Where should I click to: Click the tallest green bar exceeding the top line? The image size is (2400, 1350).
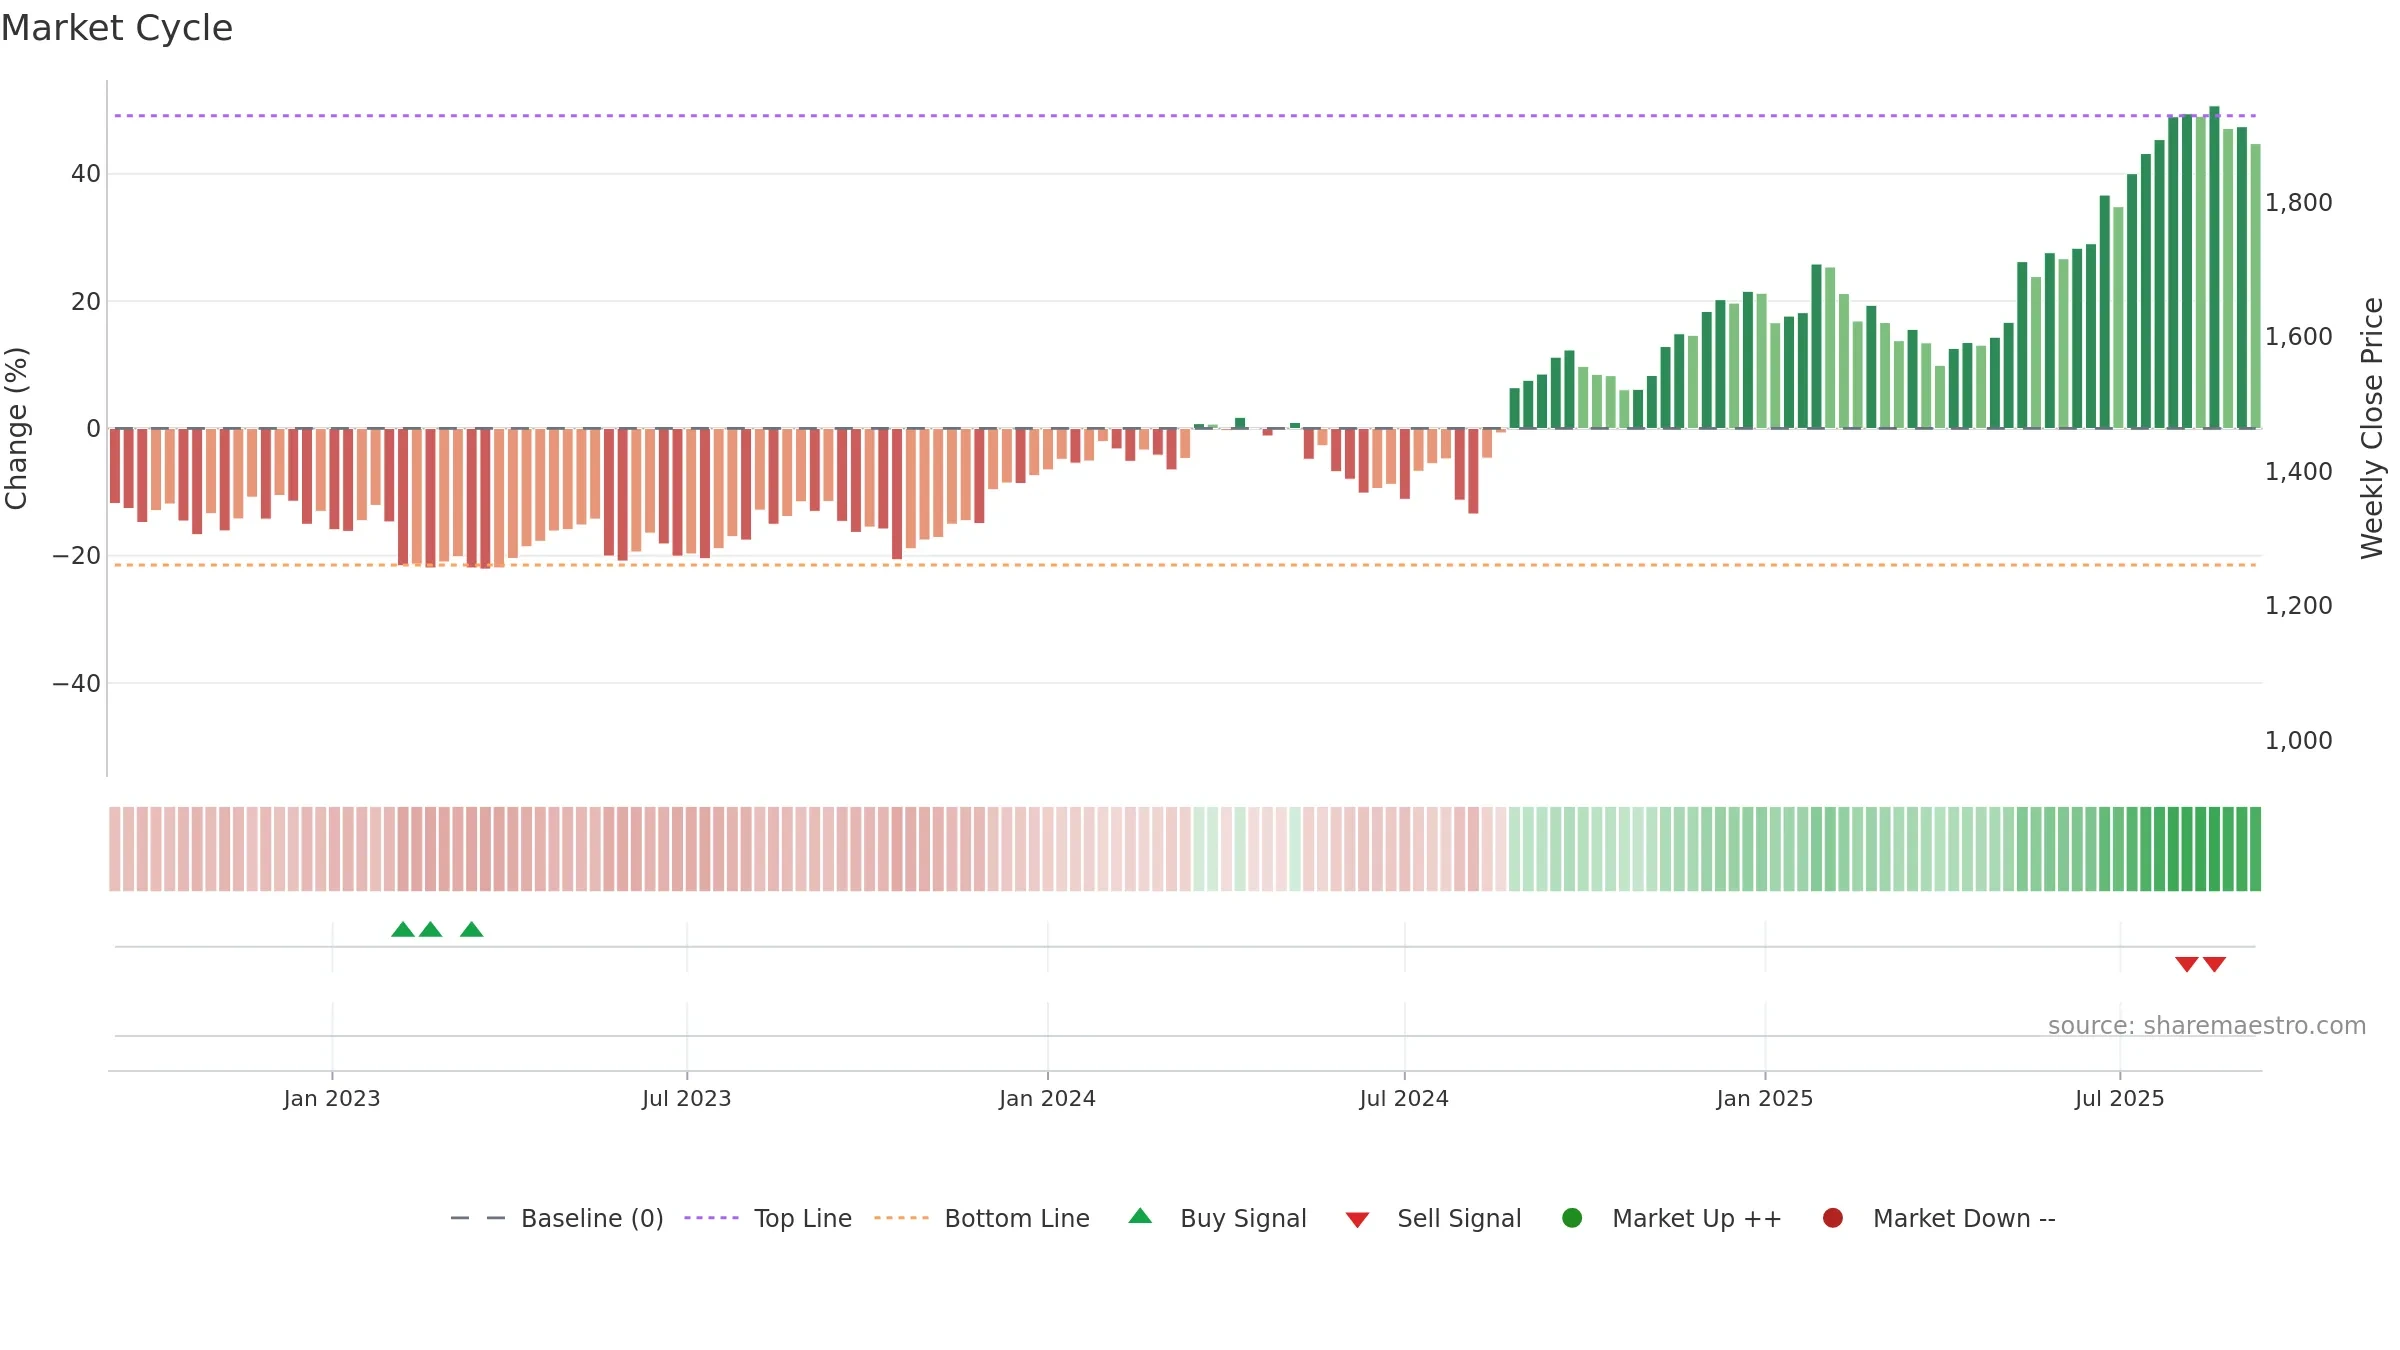pos(2214,267)
